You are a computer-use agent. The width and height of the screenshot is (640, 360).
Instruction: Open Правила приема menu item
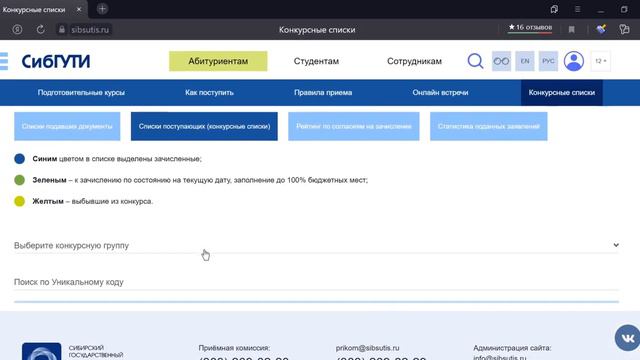pyautogui.click(x=323, y=93)
